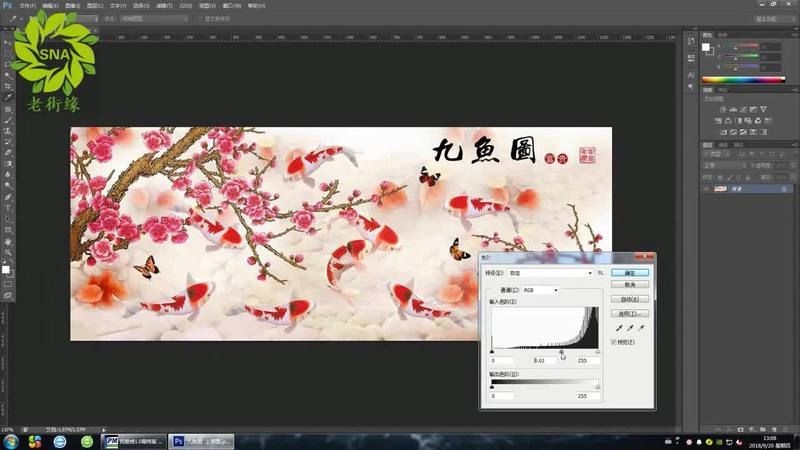The height and width of the screenshot is (450, 800).
Task: Add a Brightness/Contrast adjustment from Adjustments panel
Action: point(723,109)
